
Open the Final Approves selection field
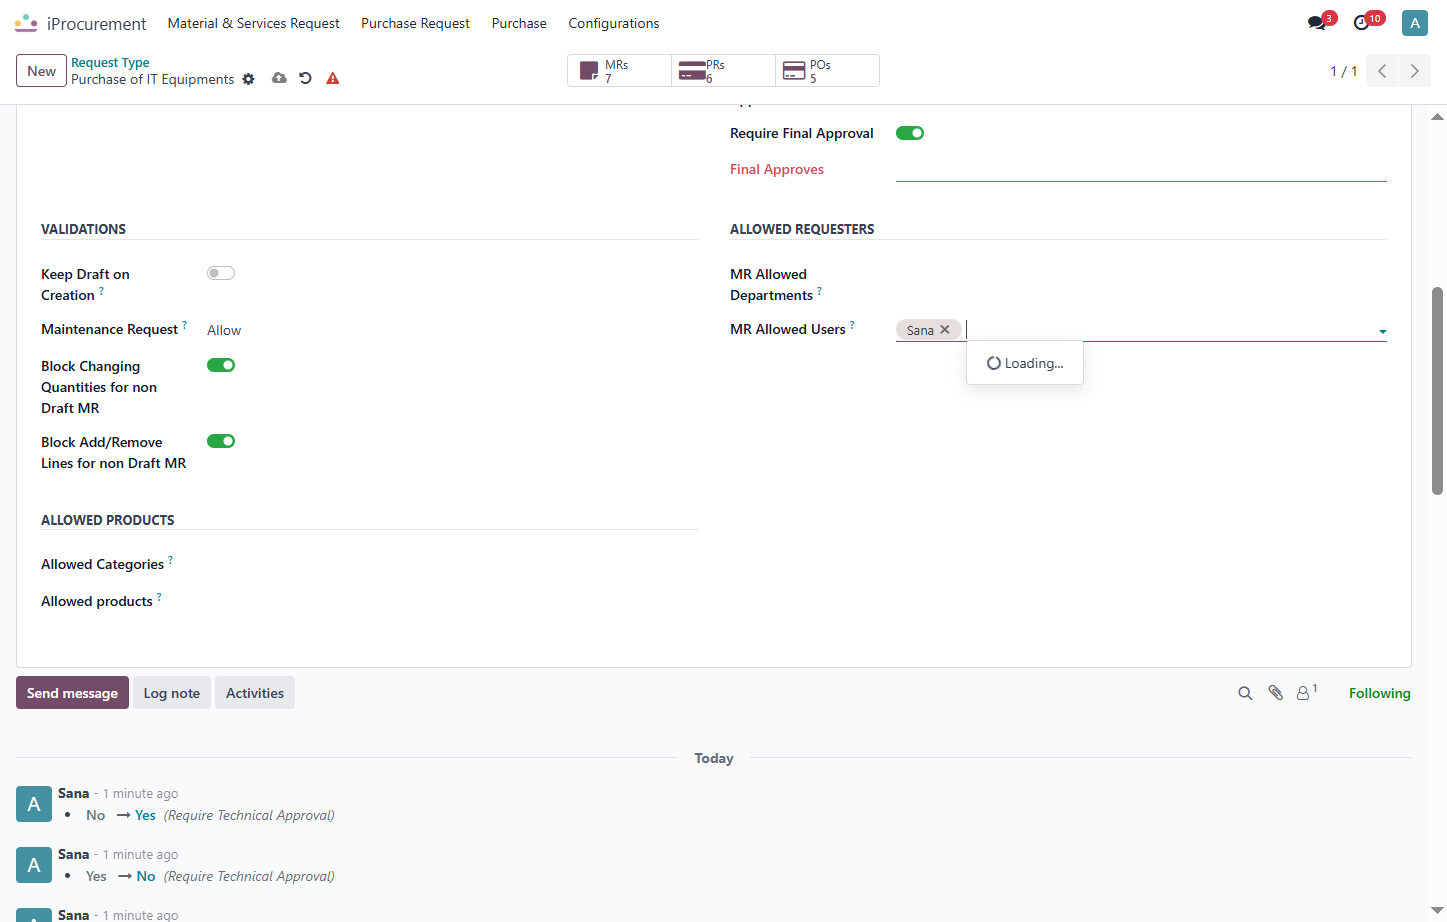(1141, 170)
